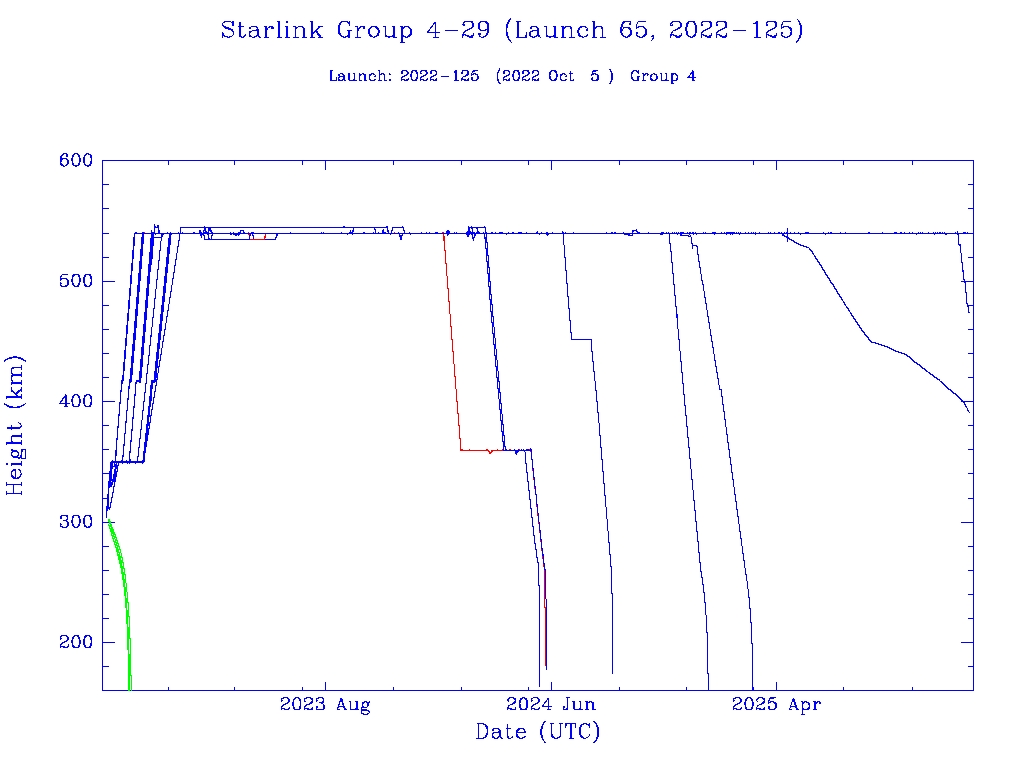The image size is (1024, 768).
Task: Click the short plateau at 450 km
Action: pos(581,340)
